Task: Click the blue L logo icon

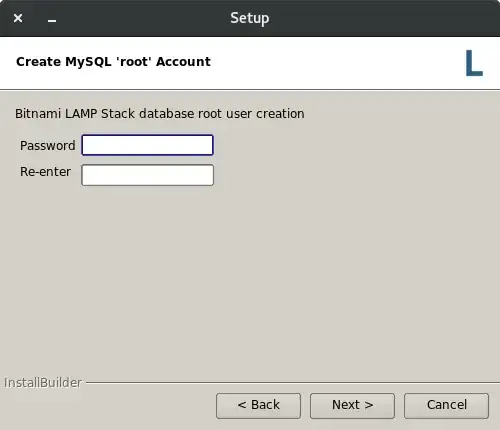Action: [474, 63]
